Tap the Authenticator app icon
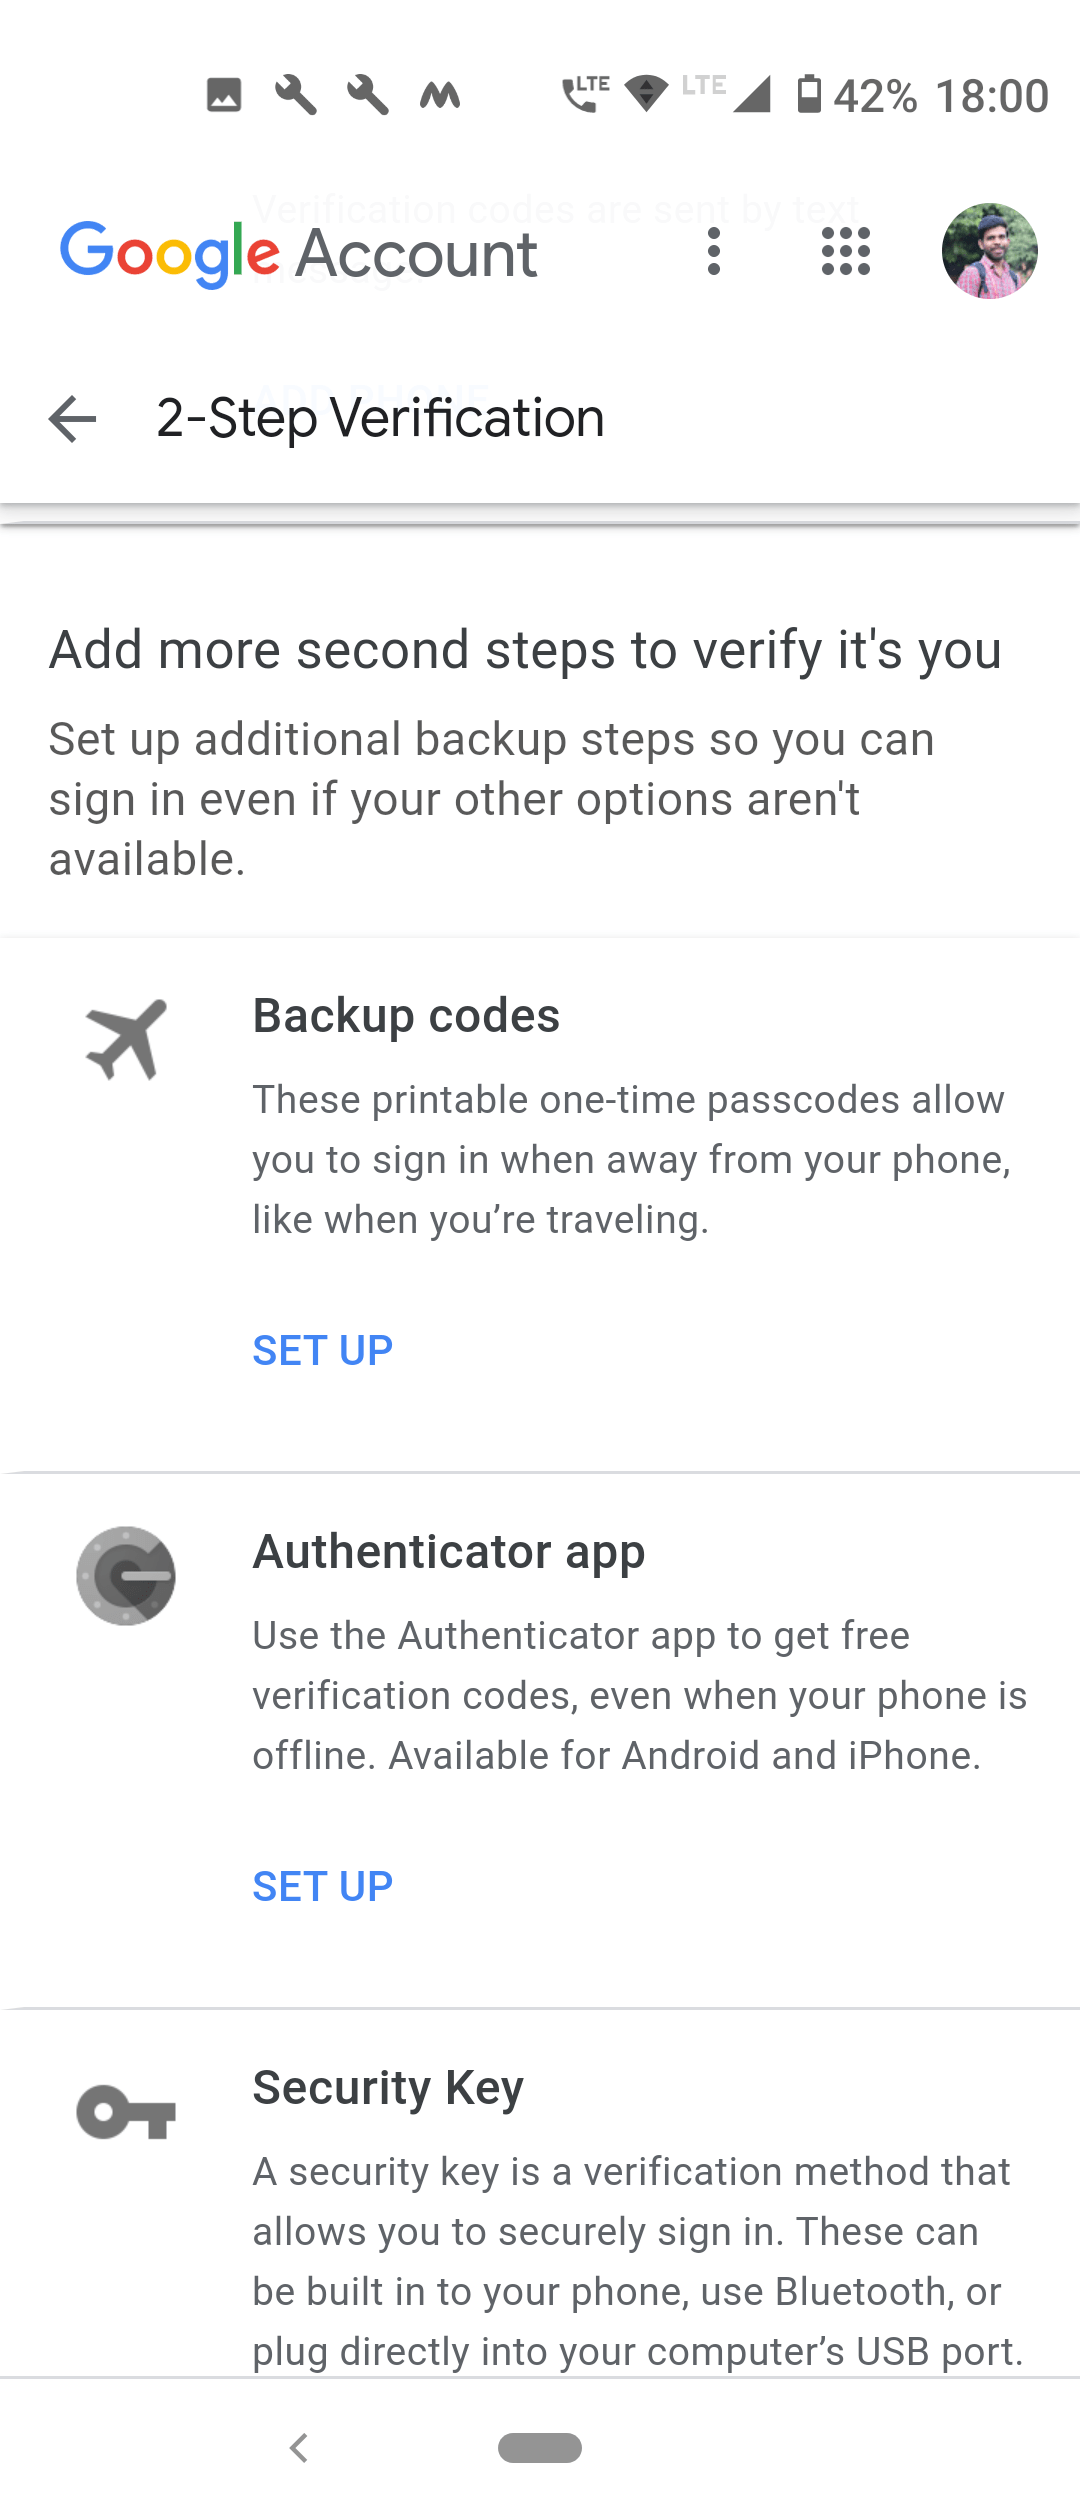The width and height of the screenshot is (1080, 2520). pyautogui.click(x=126, y=1576)
